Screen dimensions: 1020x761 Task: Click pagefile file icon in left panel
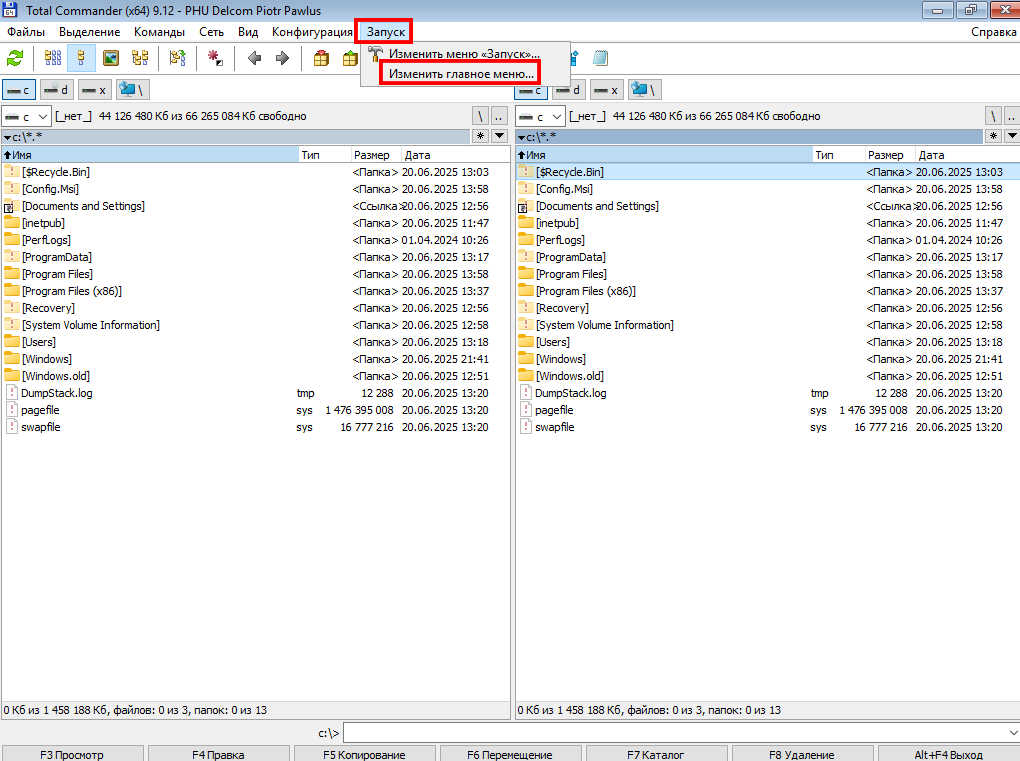pyautogui.click(x=12, y=410)
